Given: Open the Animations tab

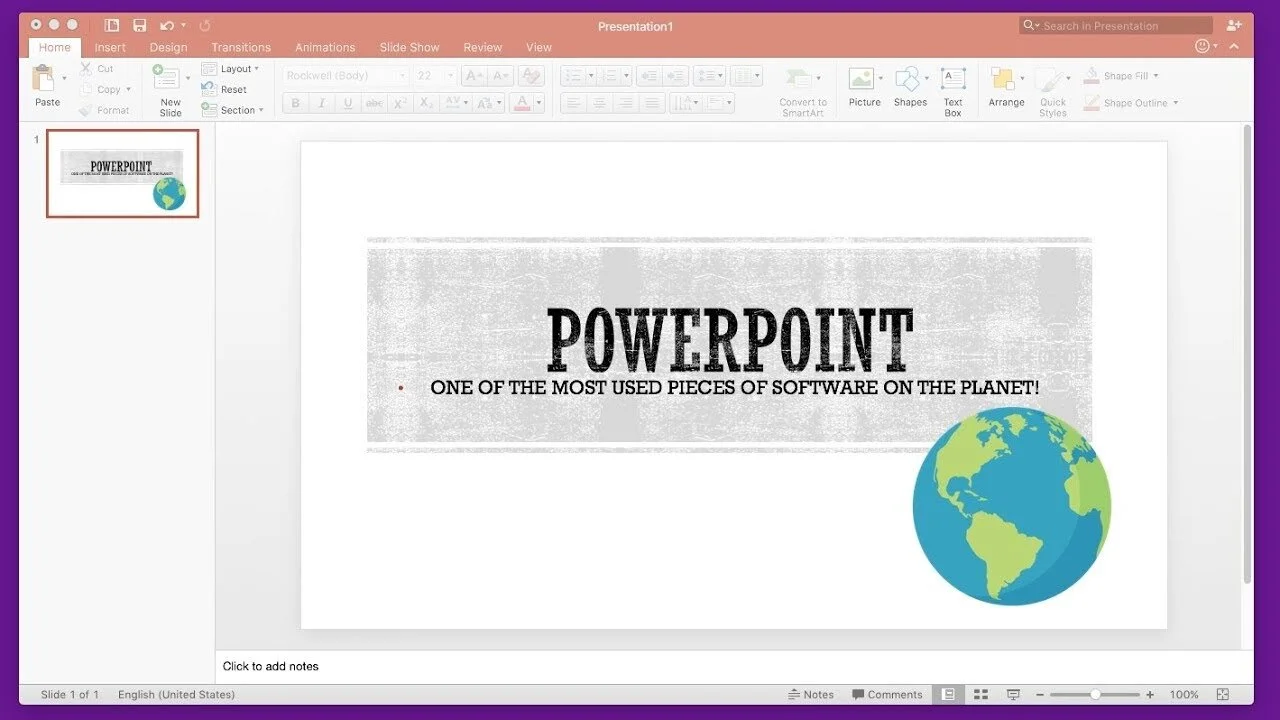Looking at the screenshot, I should click(x=325, y=47).
